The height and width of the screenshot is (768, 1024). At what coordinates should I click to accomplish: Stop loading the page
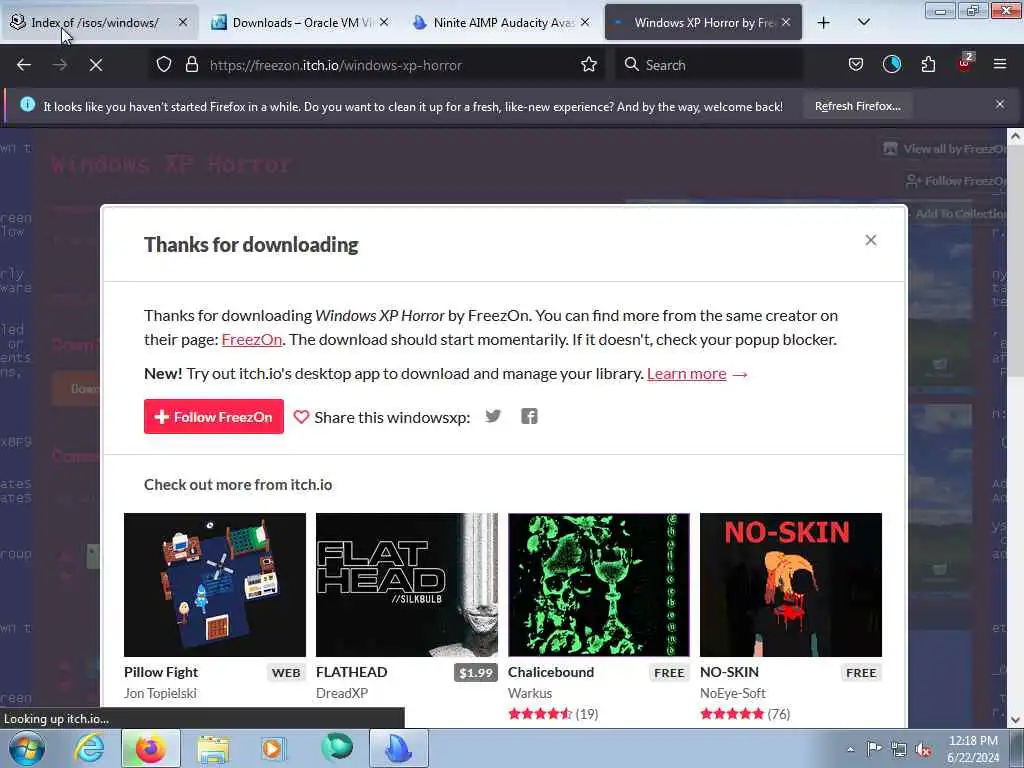[95, 65]
